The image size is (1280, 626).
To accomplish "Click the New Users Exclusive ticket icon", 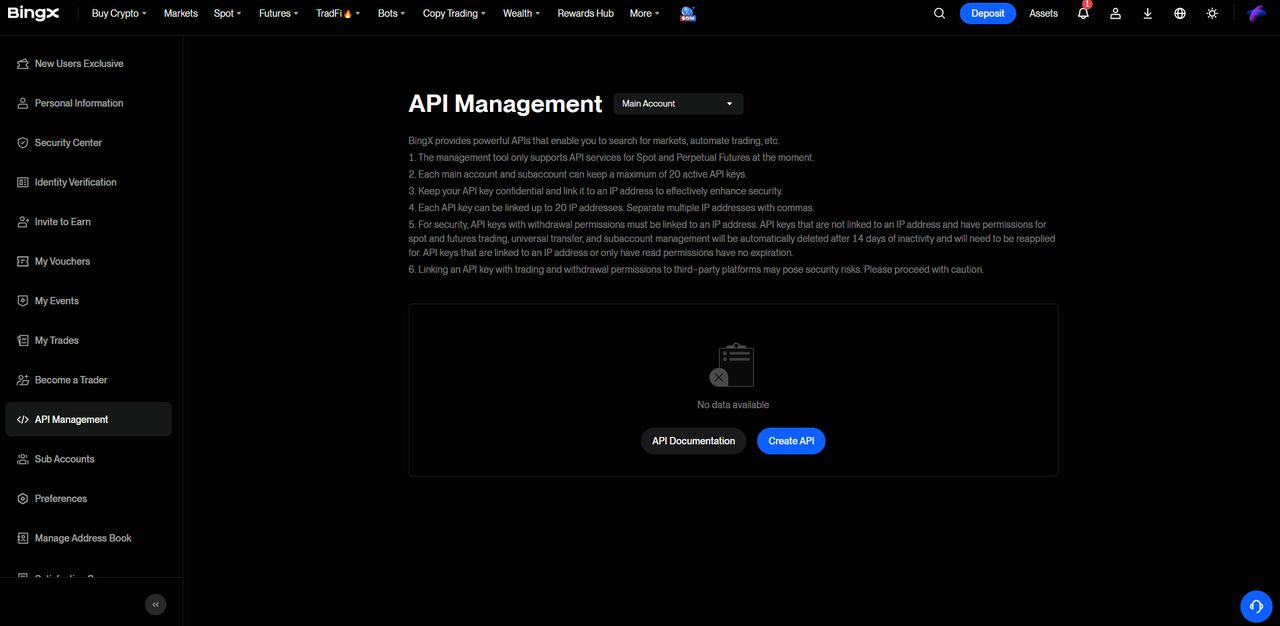I will [x=23, y=64].
